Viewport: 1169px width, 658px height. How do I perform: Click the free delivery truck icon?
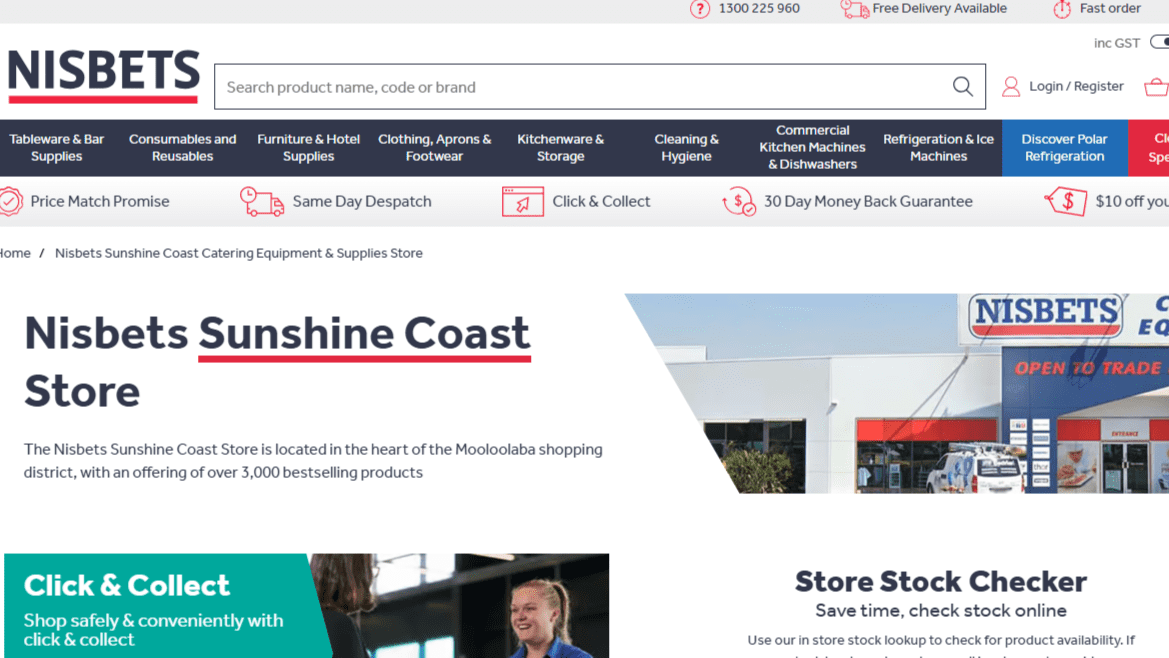tap(854, 9)
